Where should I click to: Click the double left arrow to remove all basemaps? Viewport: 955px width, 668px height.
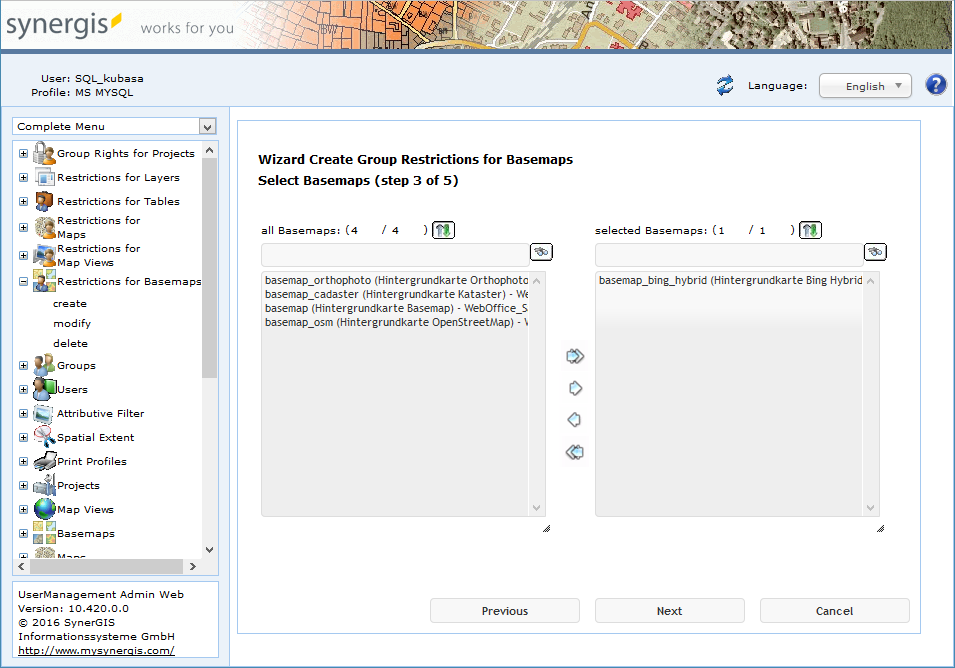click(x=574, y=451)
